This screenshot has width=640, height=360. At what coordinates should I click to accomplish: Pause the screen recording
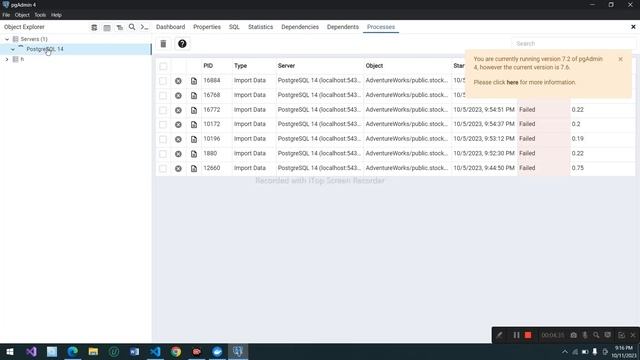[516, 335]
